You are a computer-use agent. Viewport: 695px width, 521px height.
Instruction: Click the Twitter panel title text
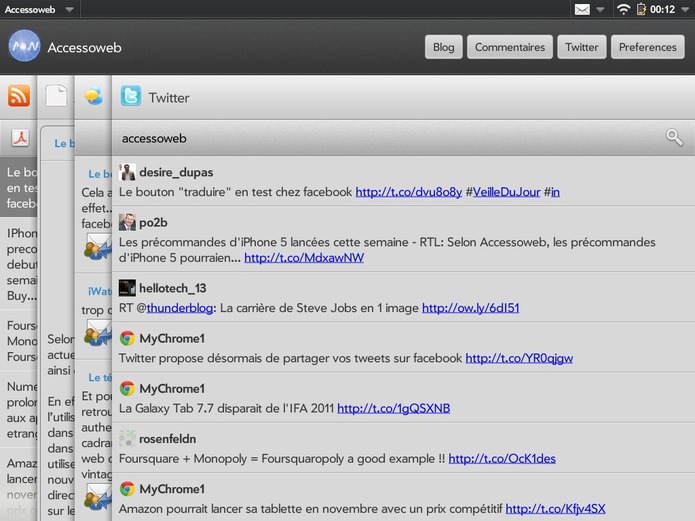coord(169,98)
